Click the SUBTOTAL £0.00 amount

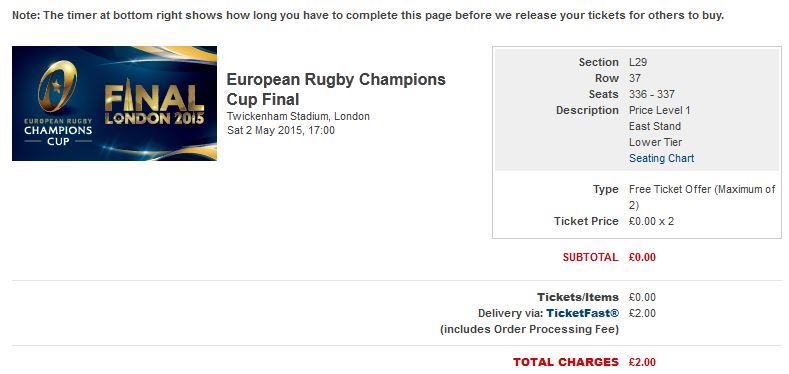[642, 257]
